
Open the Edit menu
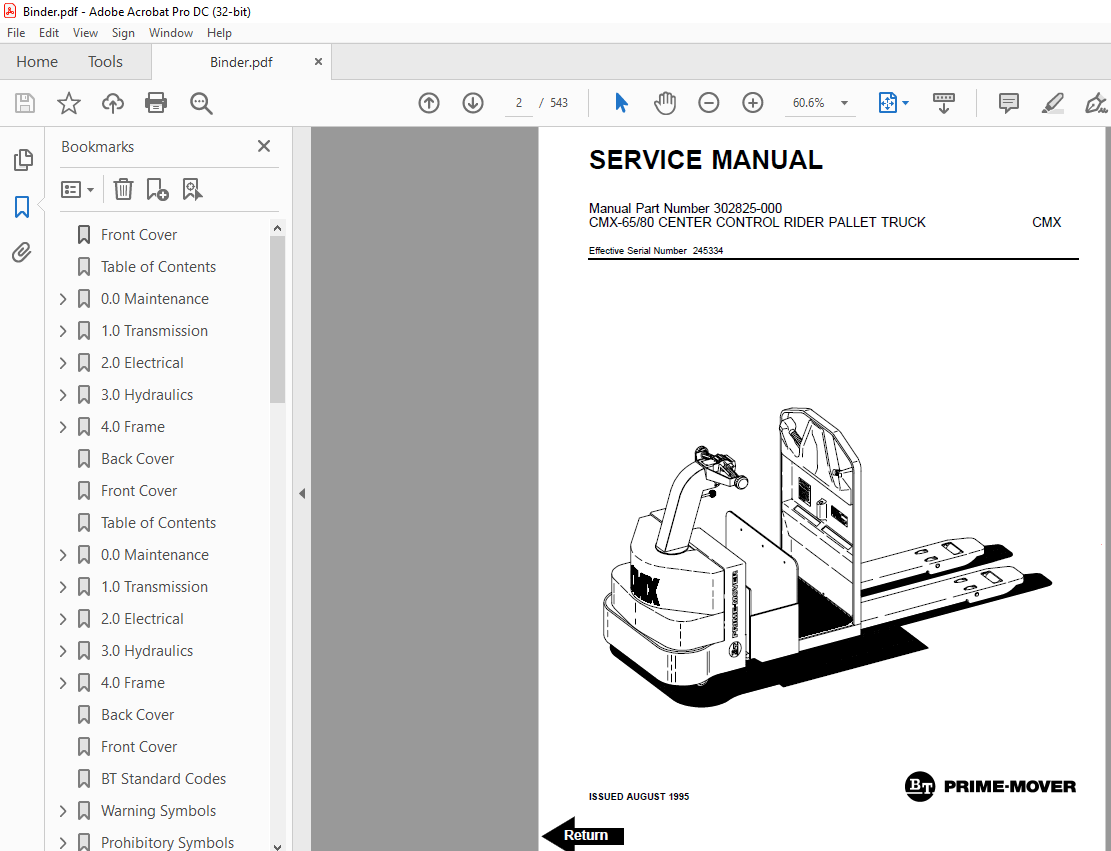tap(49, 33)
